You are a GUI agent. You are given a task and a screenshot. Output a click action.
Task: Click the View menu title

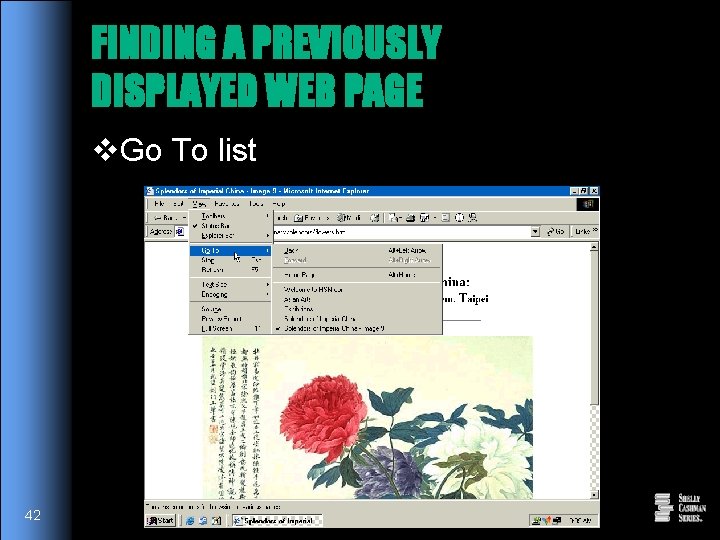pos(199,204)
